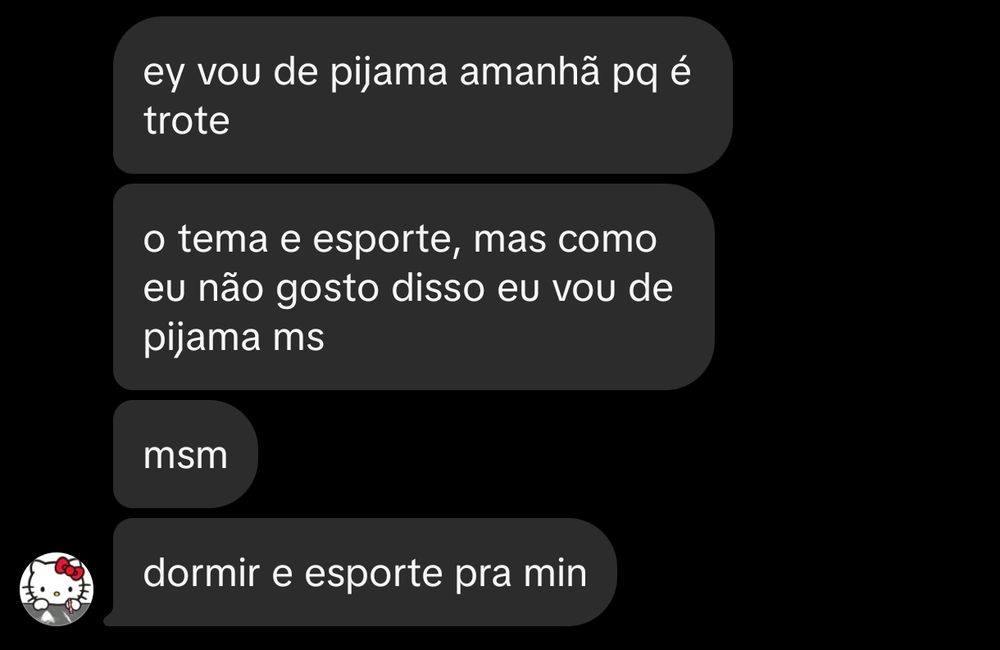The image size is (1000, 650).
Task: Click the word 'tema' in second message
Action: [223, 239]
